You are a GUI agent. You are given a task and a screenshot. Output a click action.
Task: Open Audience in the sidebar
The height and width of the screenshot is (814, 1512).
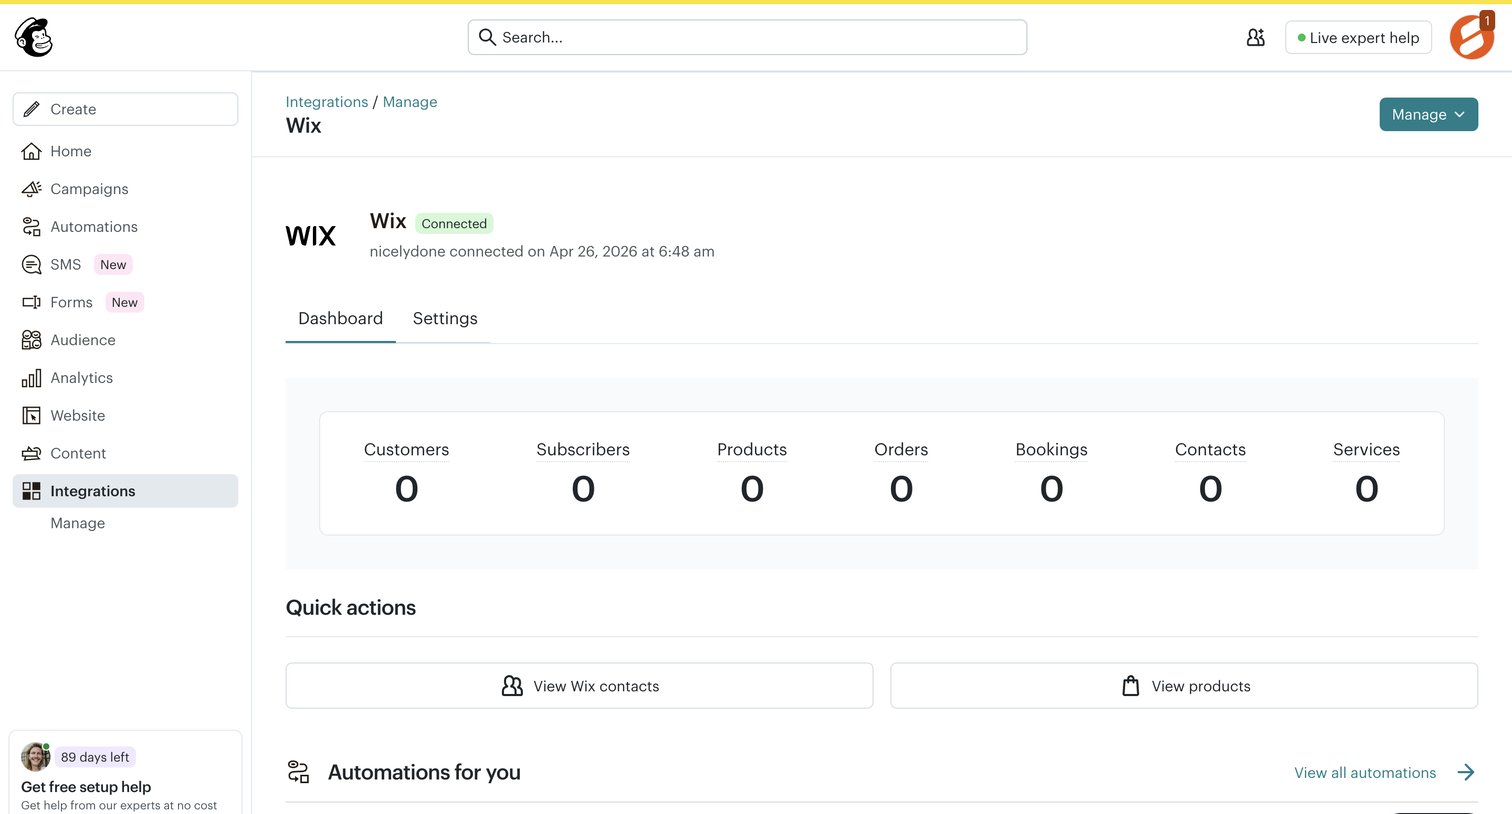tap(125, 340)
